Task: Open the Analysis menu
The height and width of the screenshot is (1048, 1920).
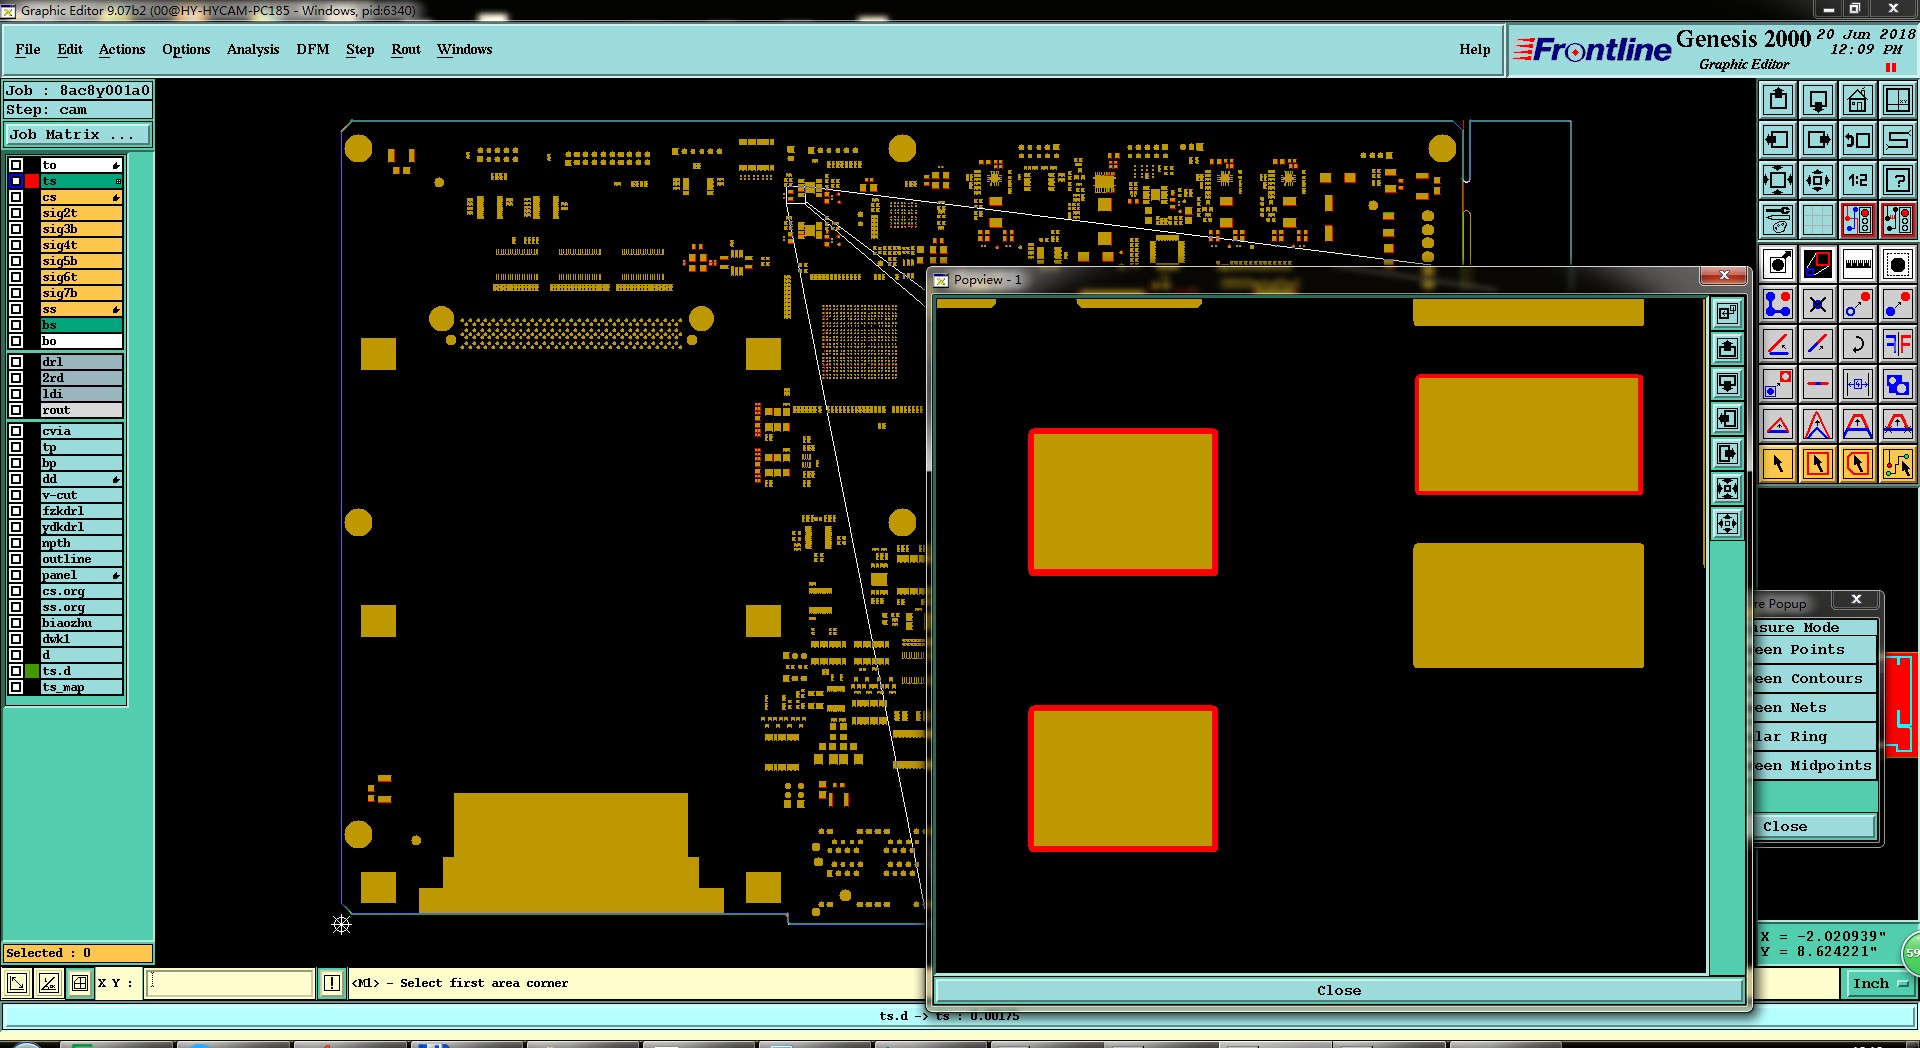Action: (x=253, y=49)
